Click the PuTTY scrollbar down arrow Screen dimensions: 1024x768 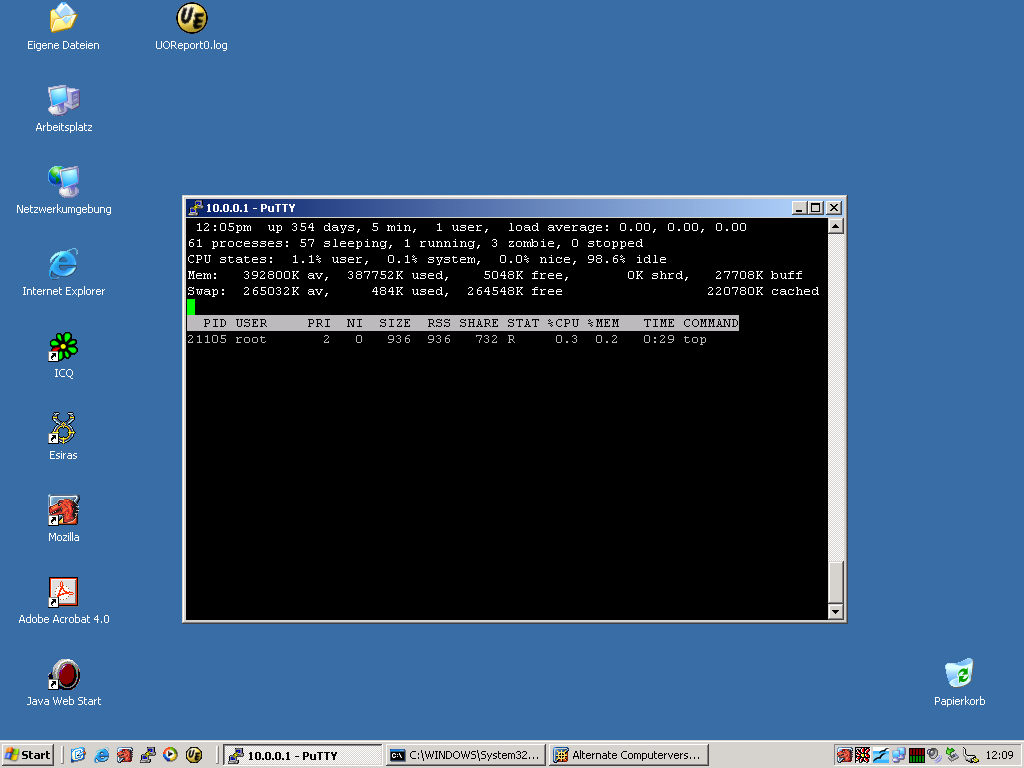(x=835, y=611)
